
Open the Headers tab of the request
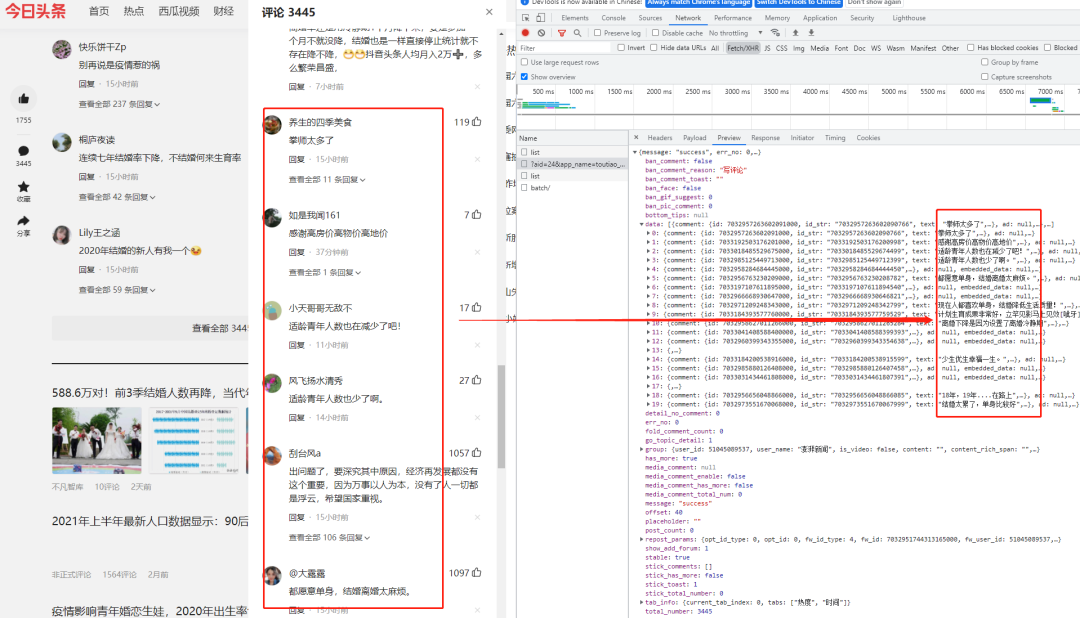pos(659,138)
